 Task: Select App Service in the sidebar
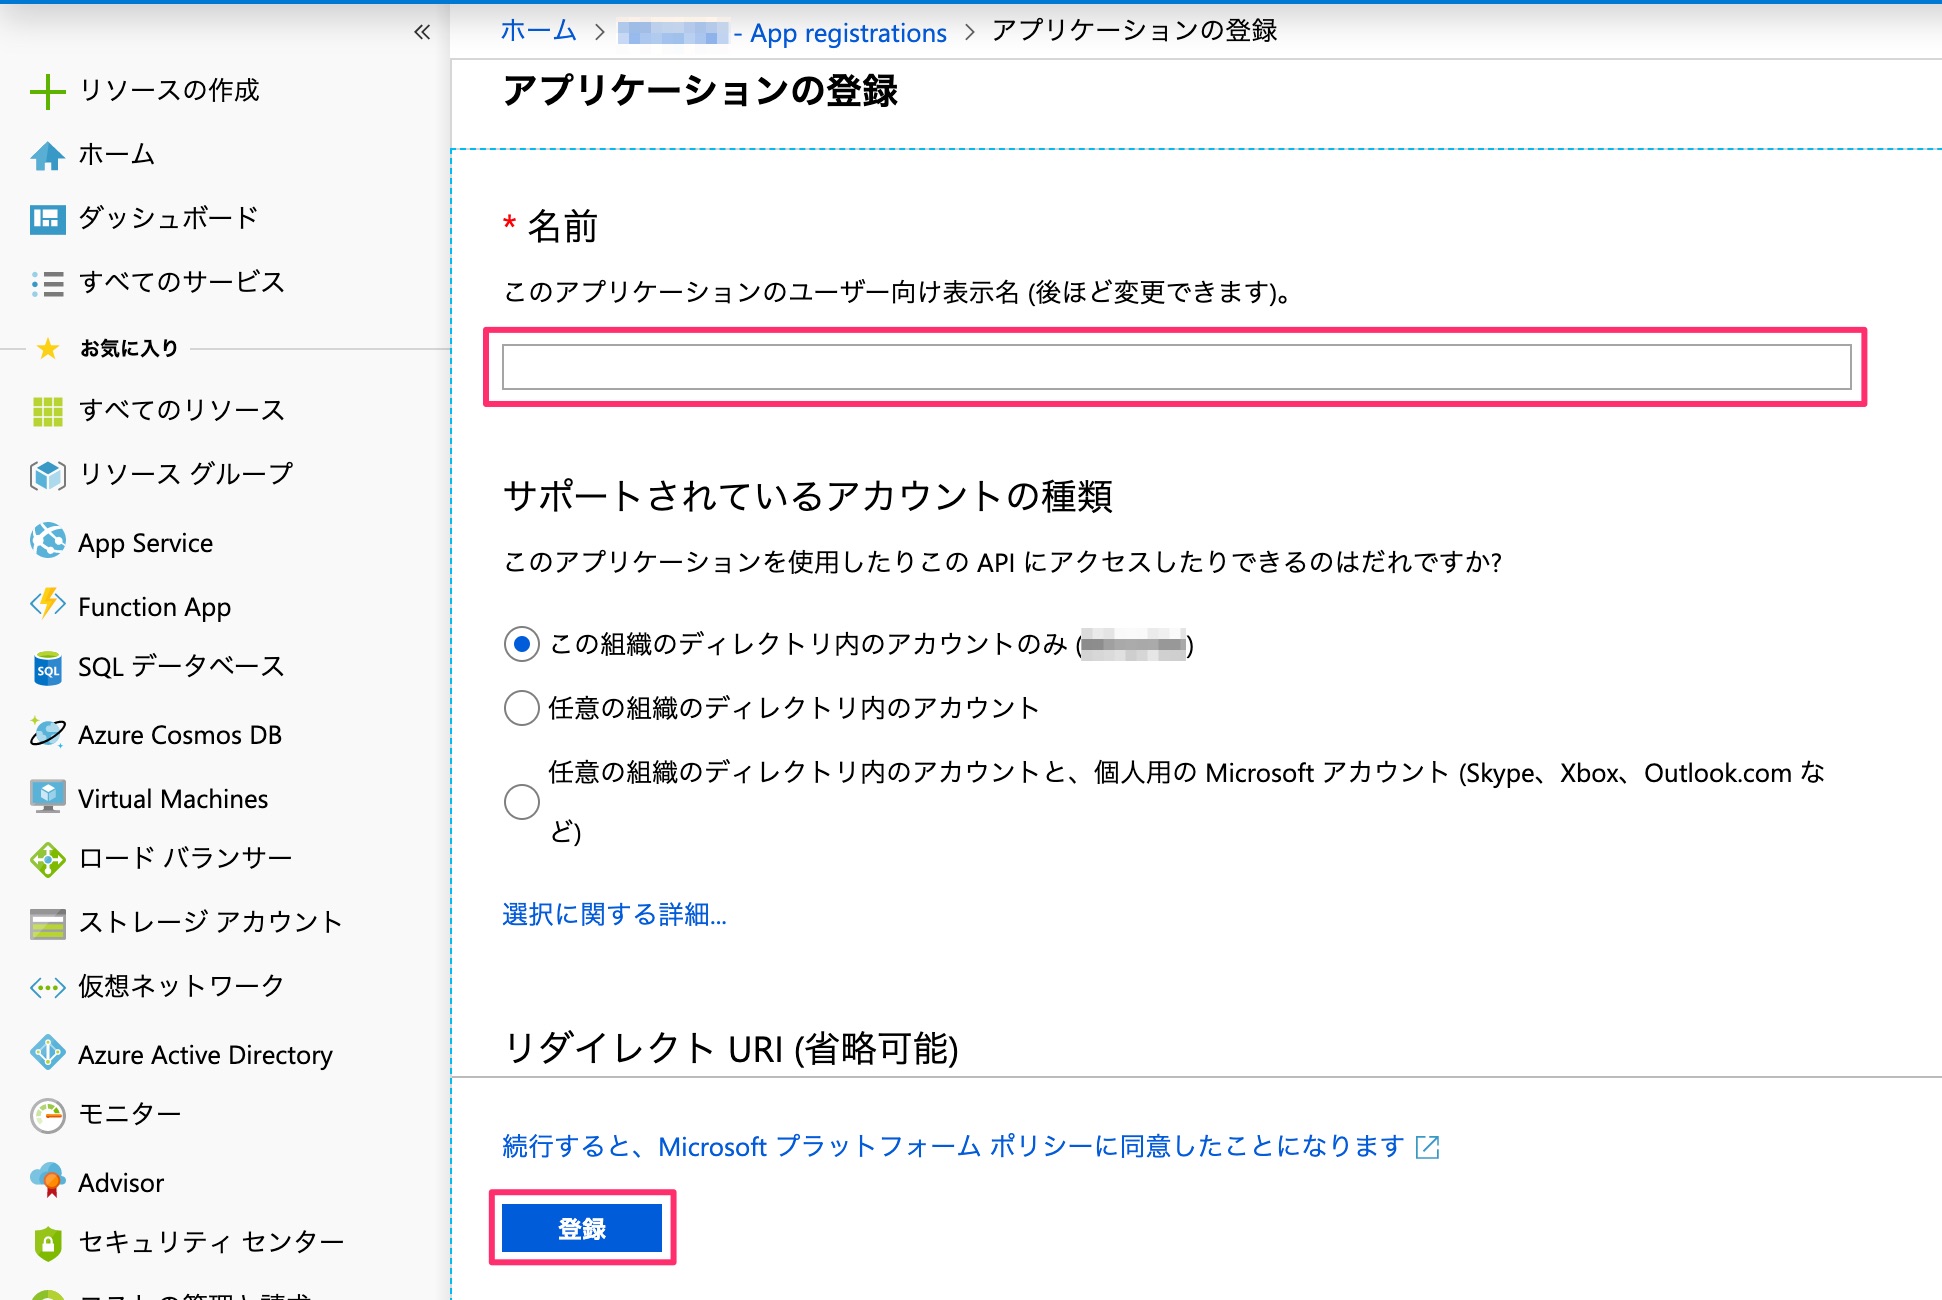click(x=145, y=543)
